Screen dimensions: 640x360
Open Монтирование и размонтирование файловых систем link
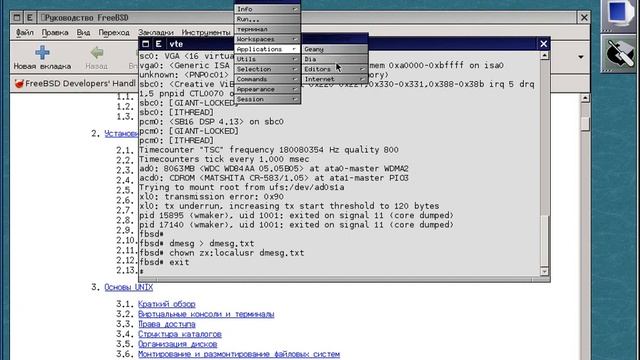tap(239, 354)
